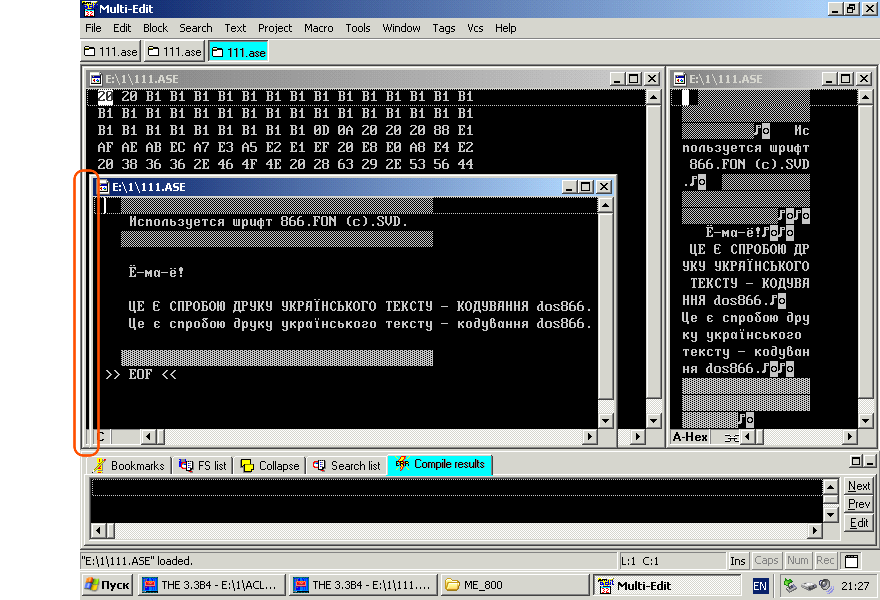The image size is (880, 600).
Task: Click the 'Ё-ма-ё!' text line
Action: click(x=156, y=273)
